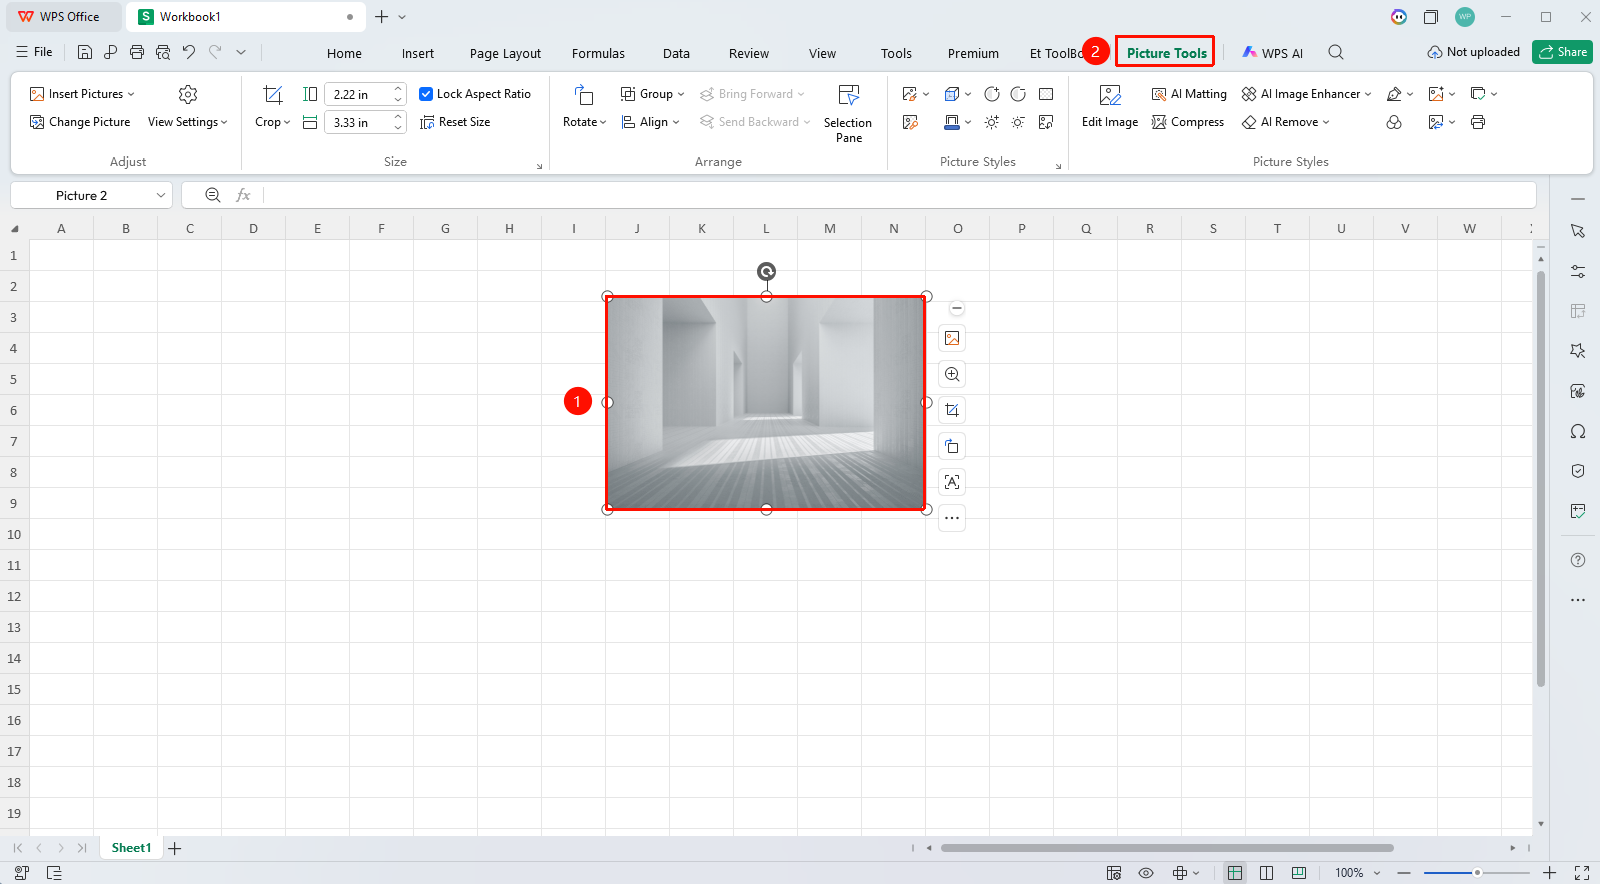Image resolution: width=1600 pixels, height=884 pixels.
Task: Click the Crop icon in the ribbon
Action: pos(272,94)
